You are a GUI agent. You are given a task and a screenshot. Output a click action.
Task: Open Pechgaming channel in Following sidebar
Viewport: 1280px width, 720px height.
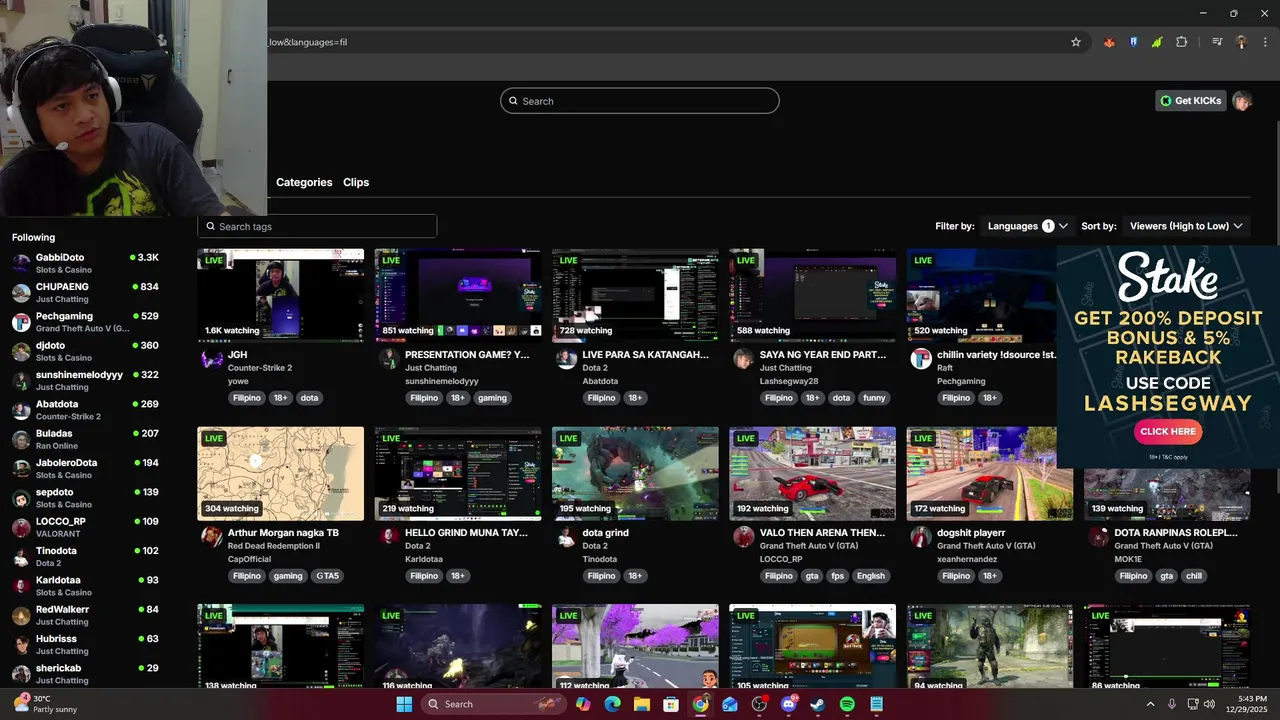(85, 322)
